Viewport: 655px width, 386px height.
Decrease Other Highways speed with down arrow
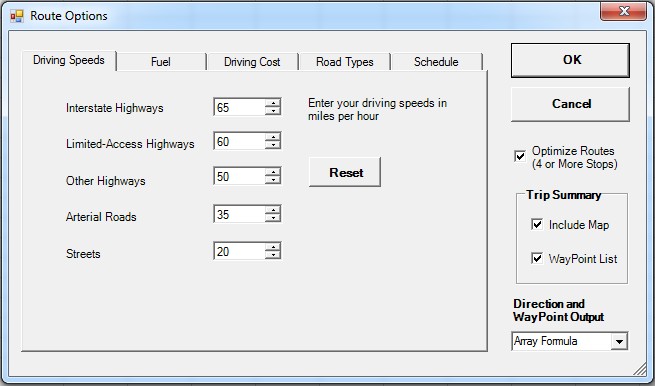coord(273,180)
